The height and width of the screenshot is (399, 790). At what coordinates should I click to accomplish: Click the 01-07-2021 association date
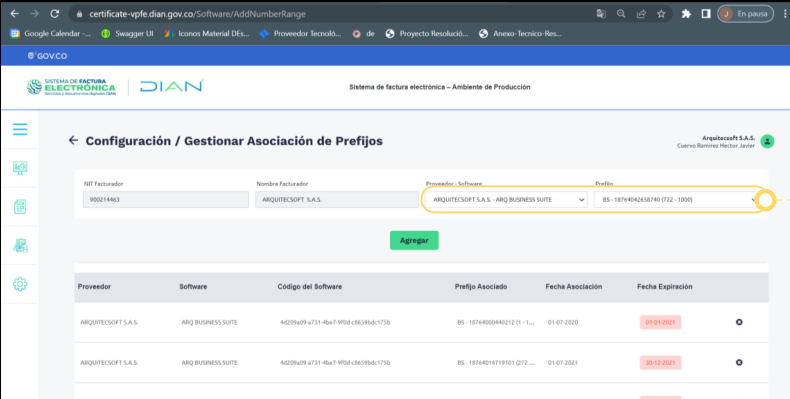point(563,363)
